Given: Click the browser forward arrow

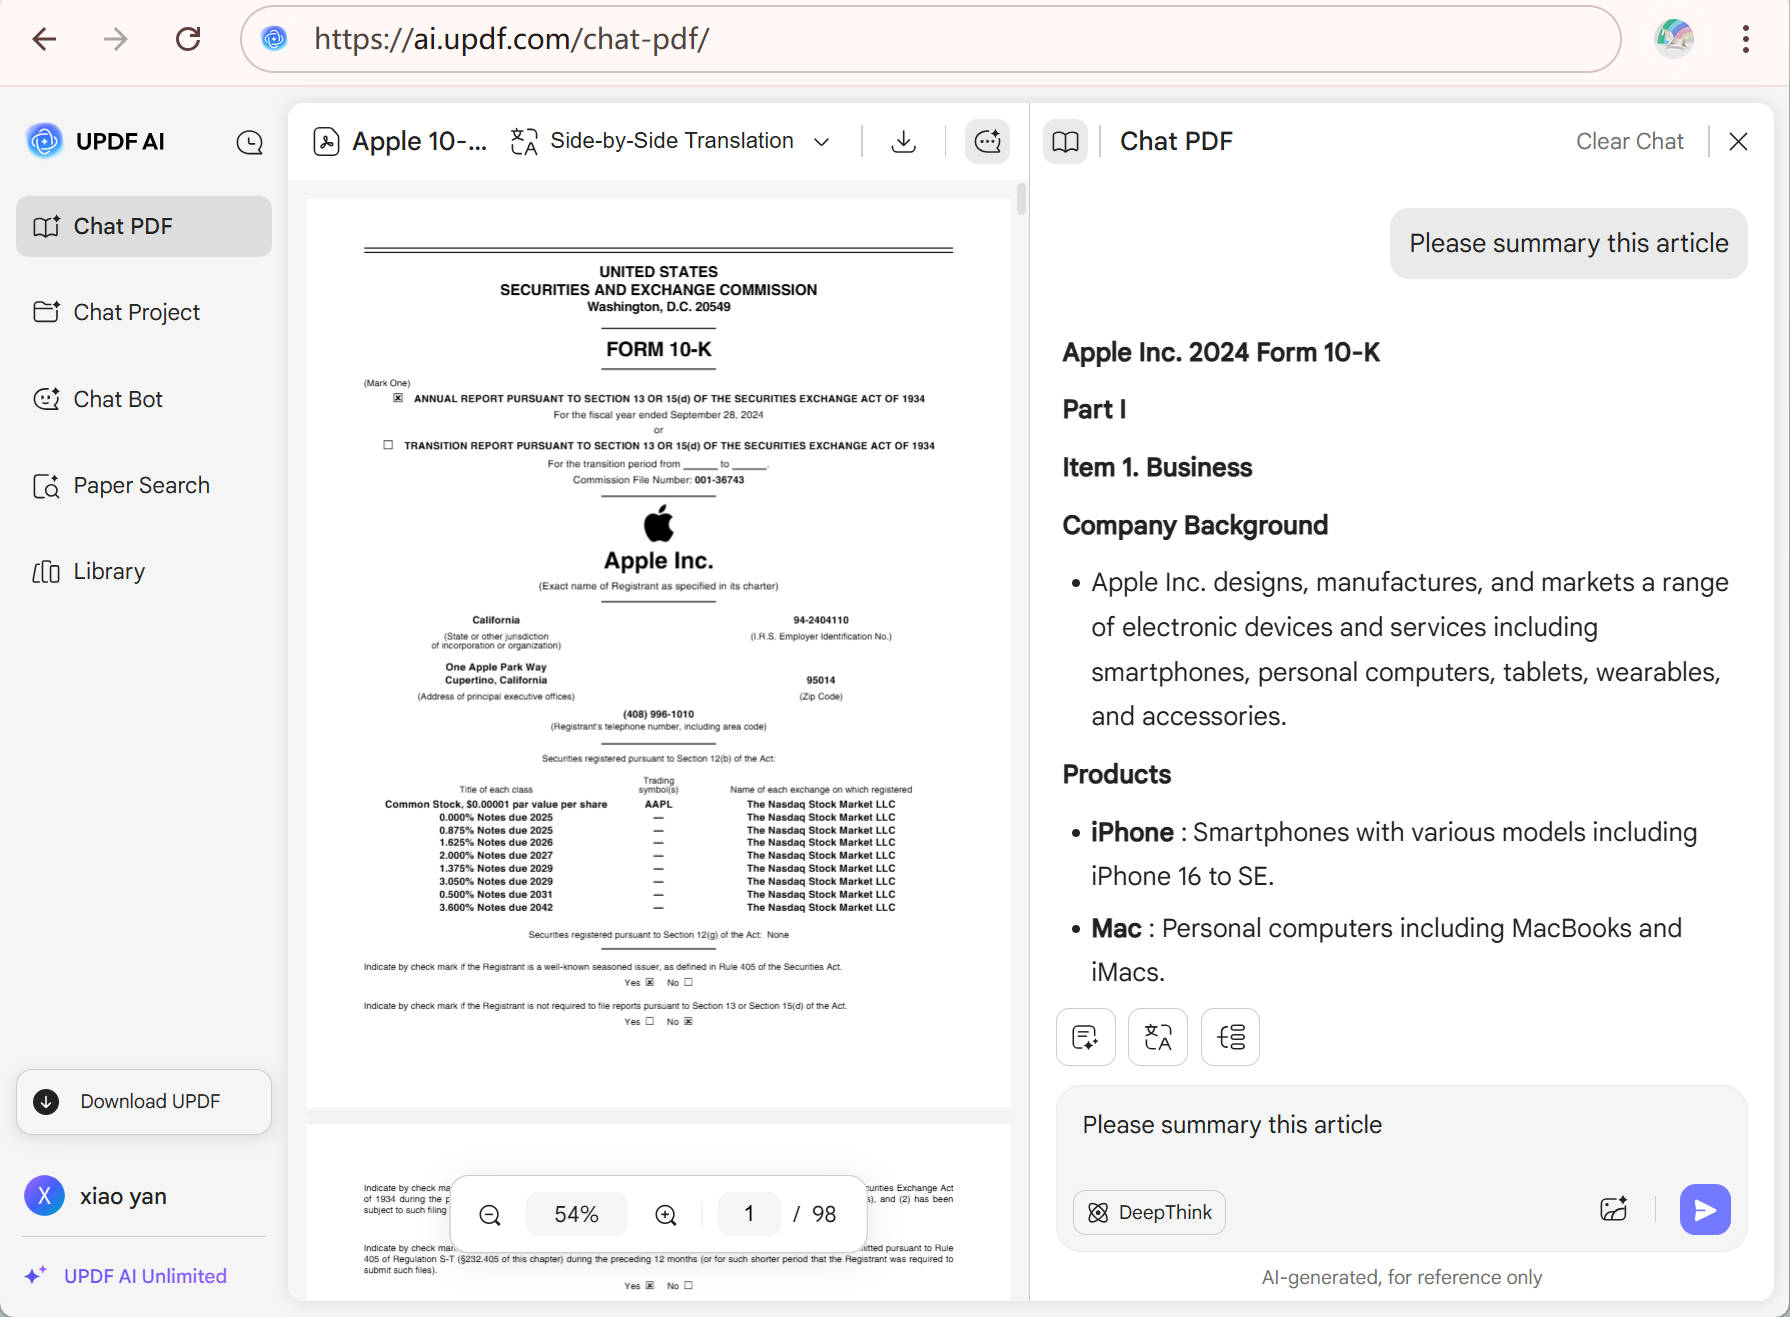Looking at the screenshot, I should (x=116, y=39).
